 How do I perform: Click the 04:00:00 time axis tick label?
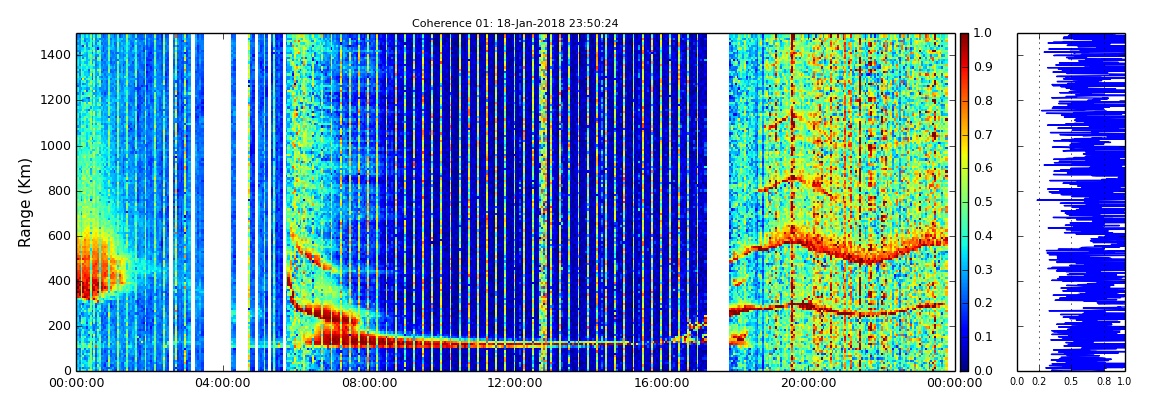[x=221, y=382]
